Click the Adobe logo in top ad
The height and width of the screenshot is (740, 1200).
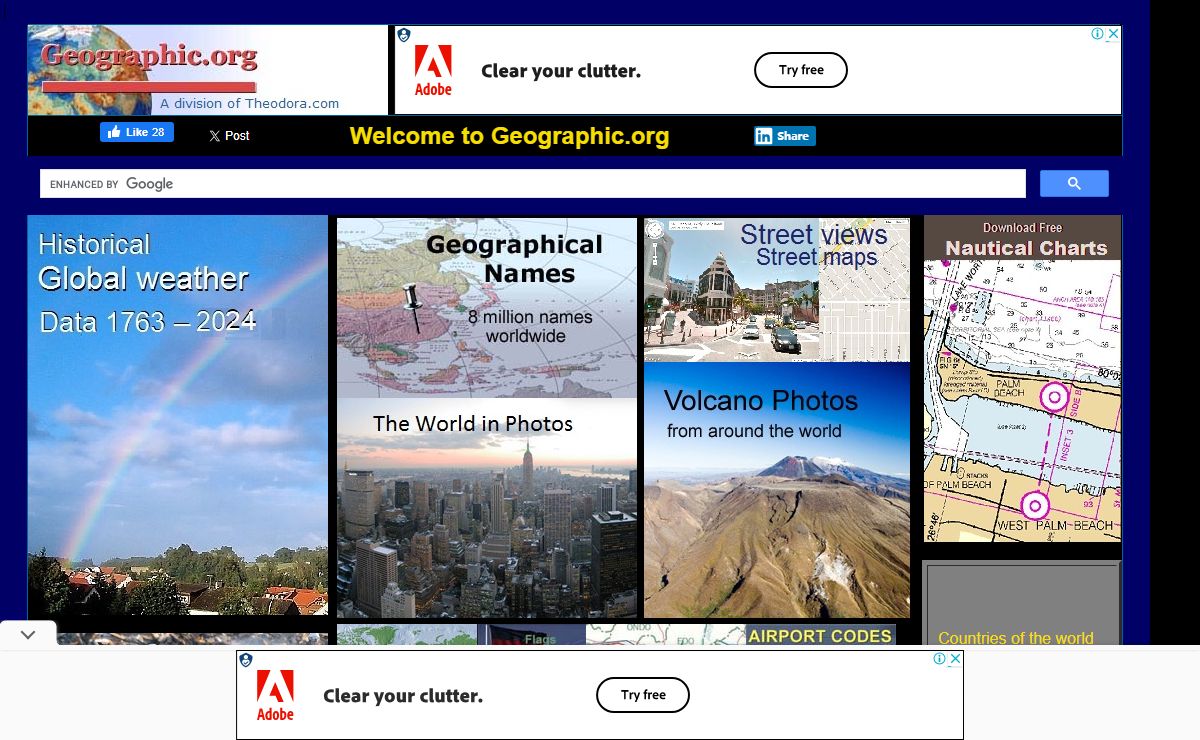[433, 70]
